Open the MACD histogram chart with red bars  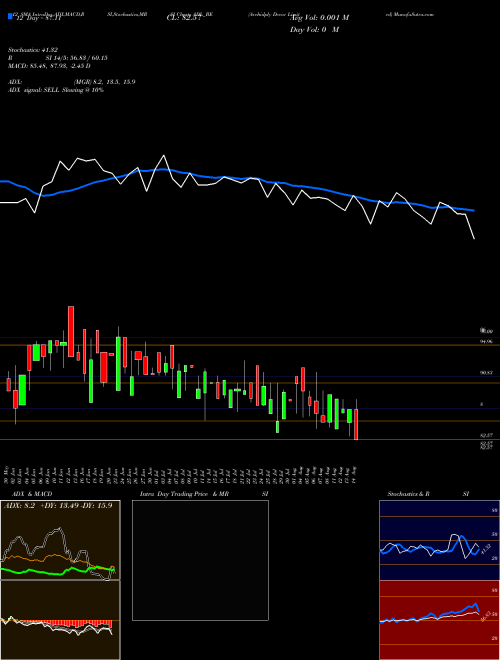(60, 620)
